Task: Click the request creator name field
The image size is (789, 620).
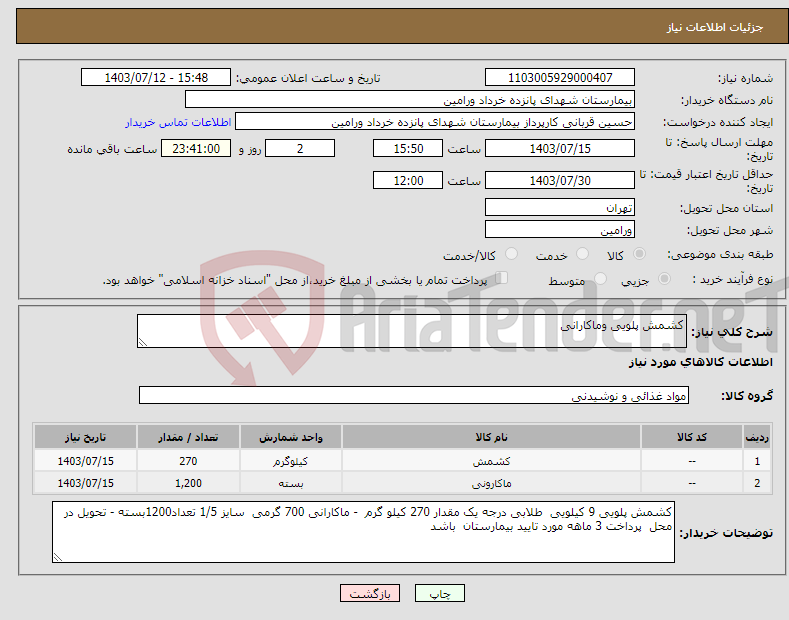Action: 435,122
